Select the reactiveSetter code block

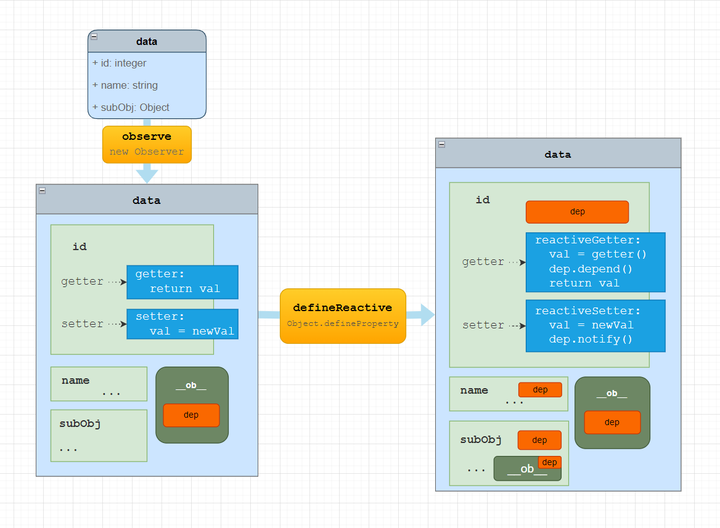596,326
